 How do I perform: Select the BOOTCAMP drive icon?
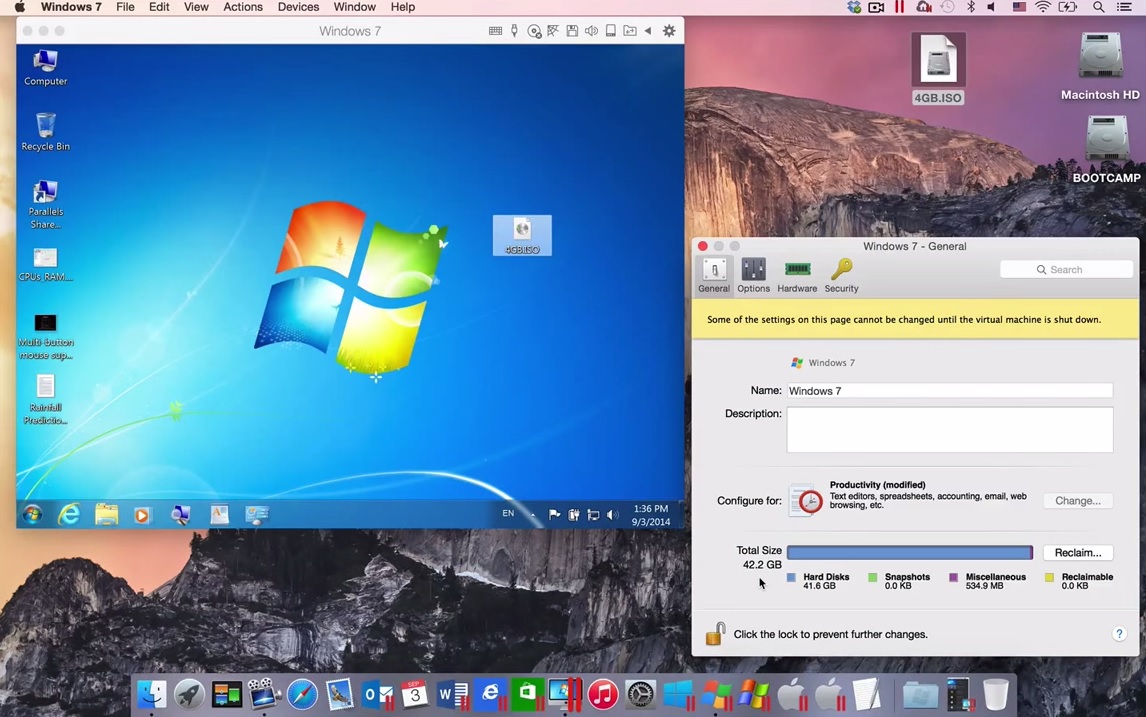click(x=1106, y=149)
